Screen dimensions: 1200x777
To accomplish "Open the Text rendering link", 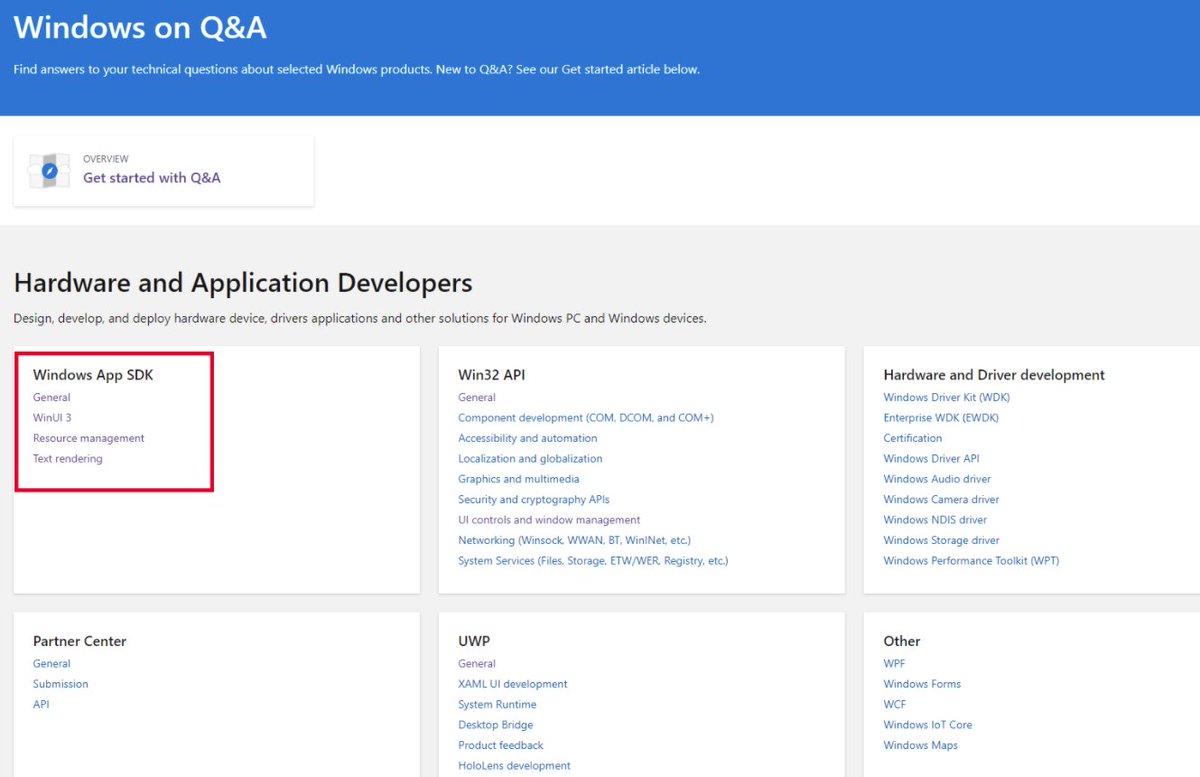I will pyautogui.click(x=68, y=459).
